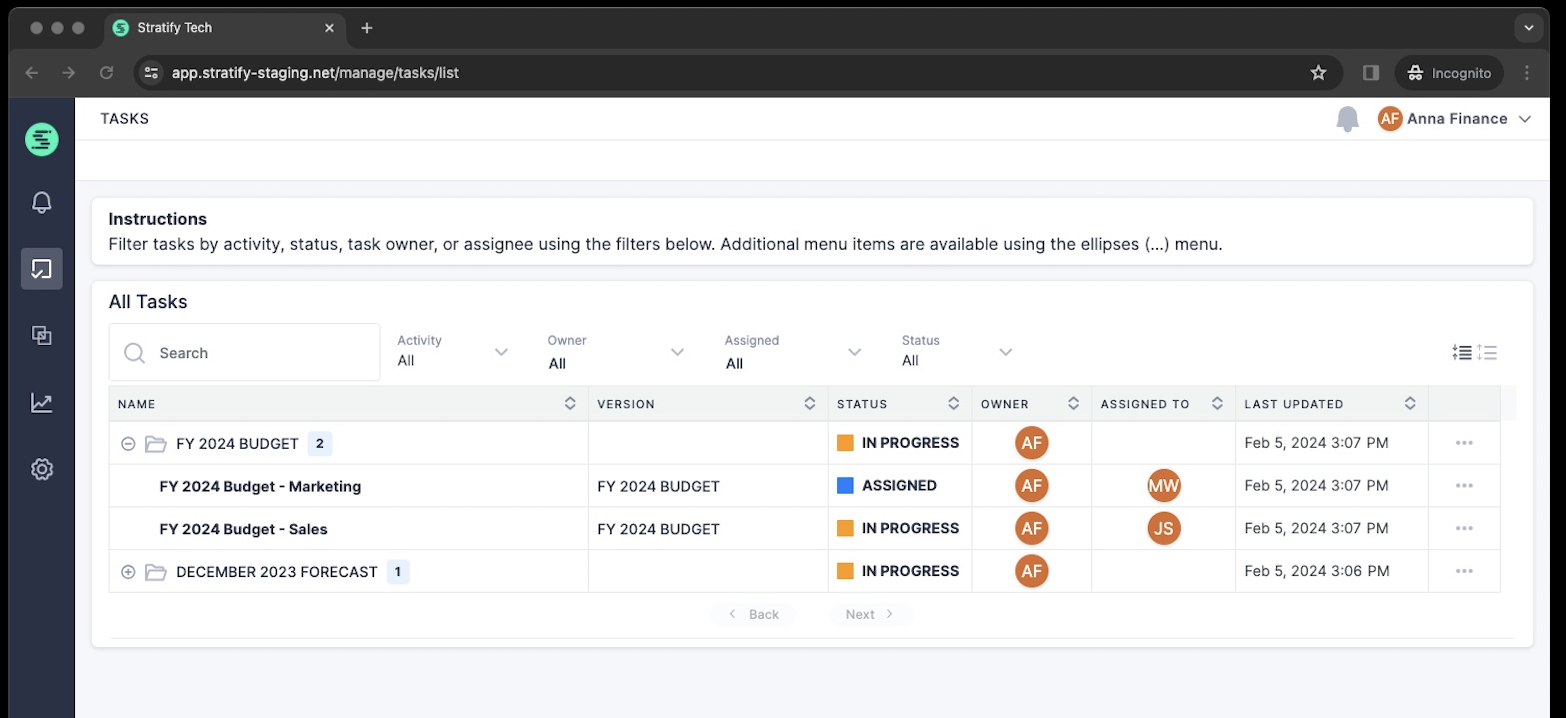Click inside the Search tasks field
This screenshot has height=718, width=1566.
coord(244,352)
